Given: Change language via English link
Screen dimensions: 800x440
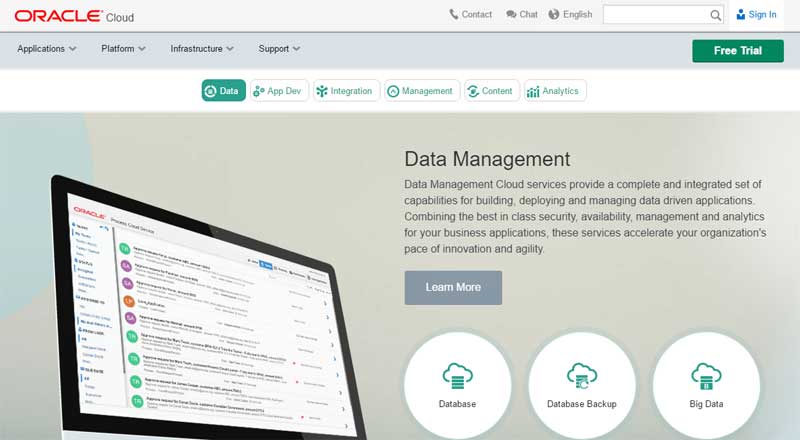Looking at the screenshot, I should (570, 14).
